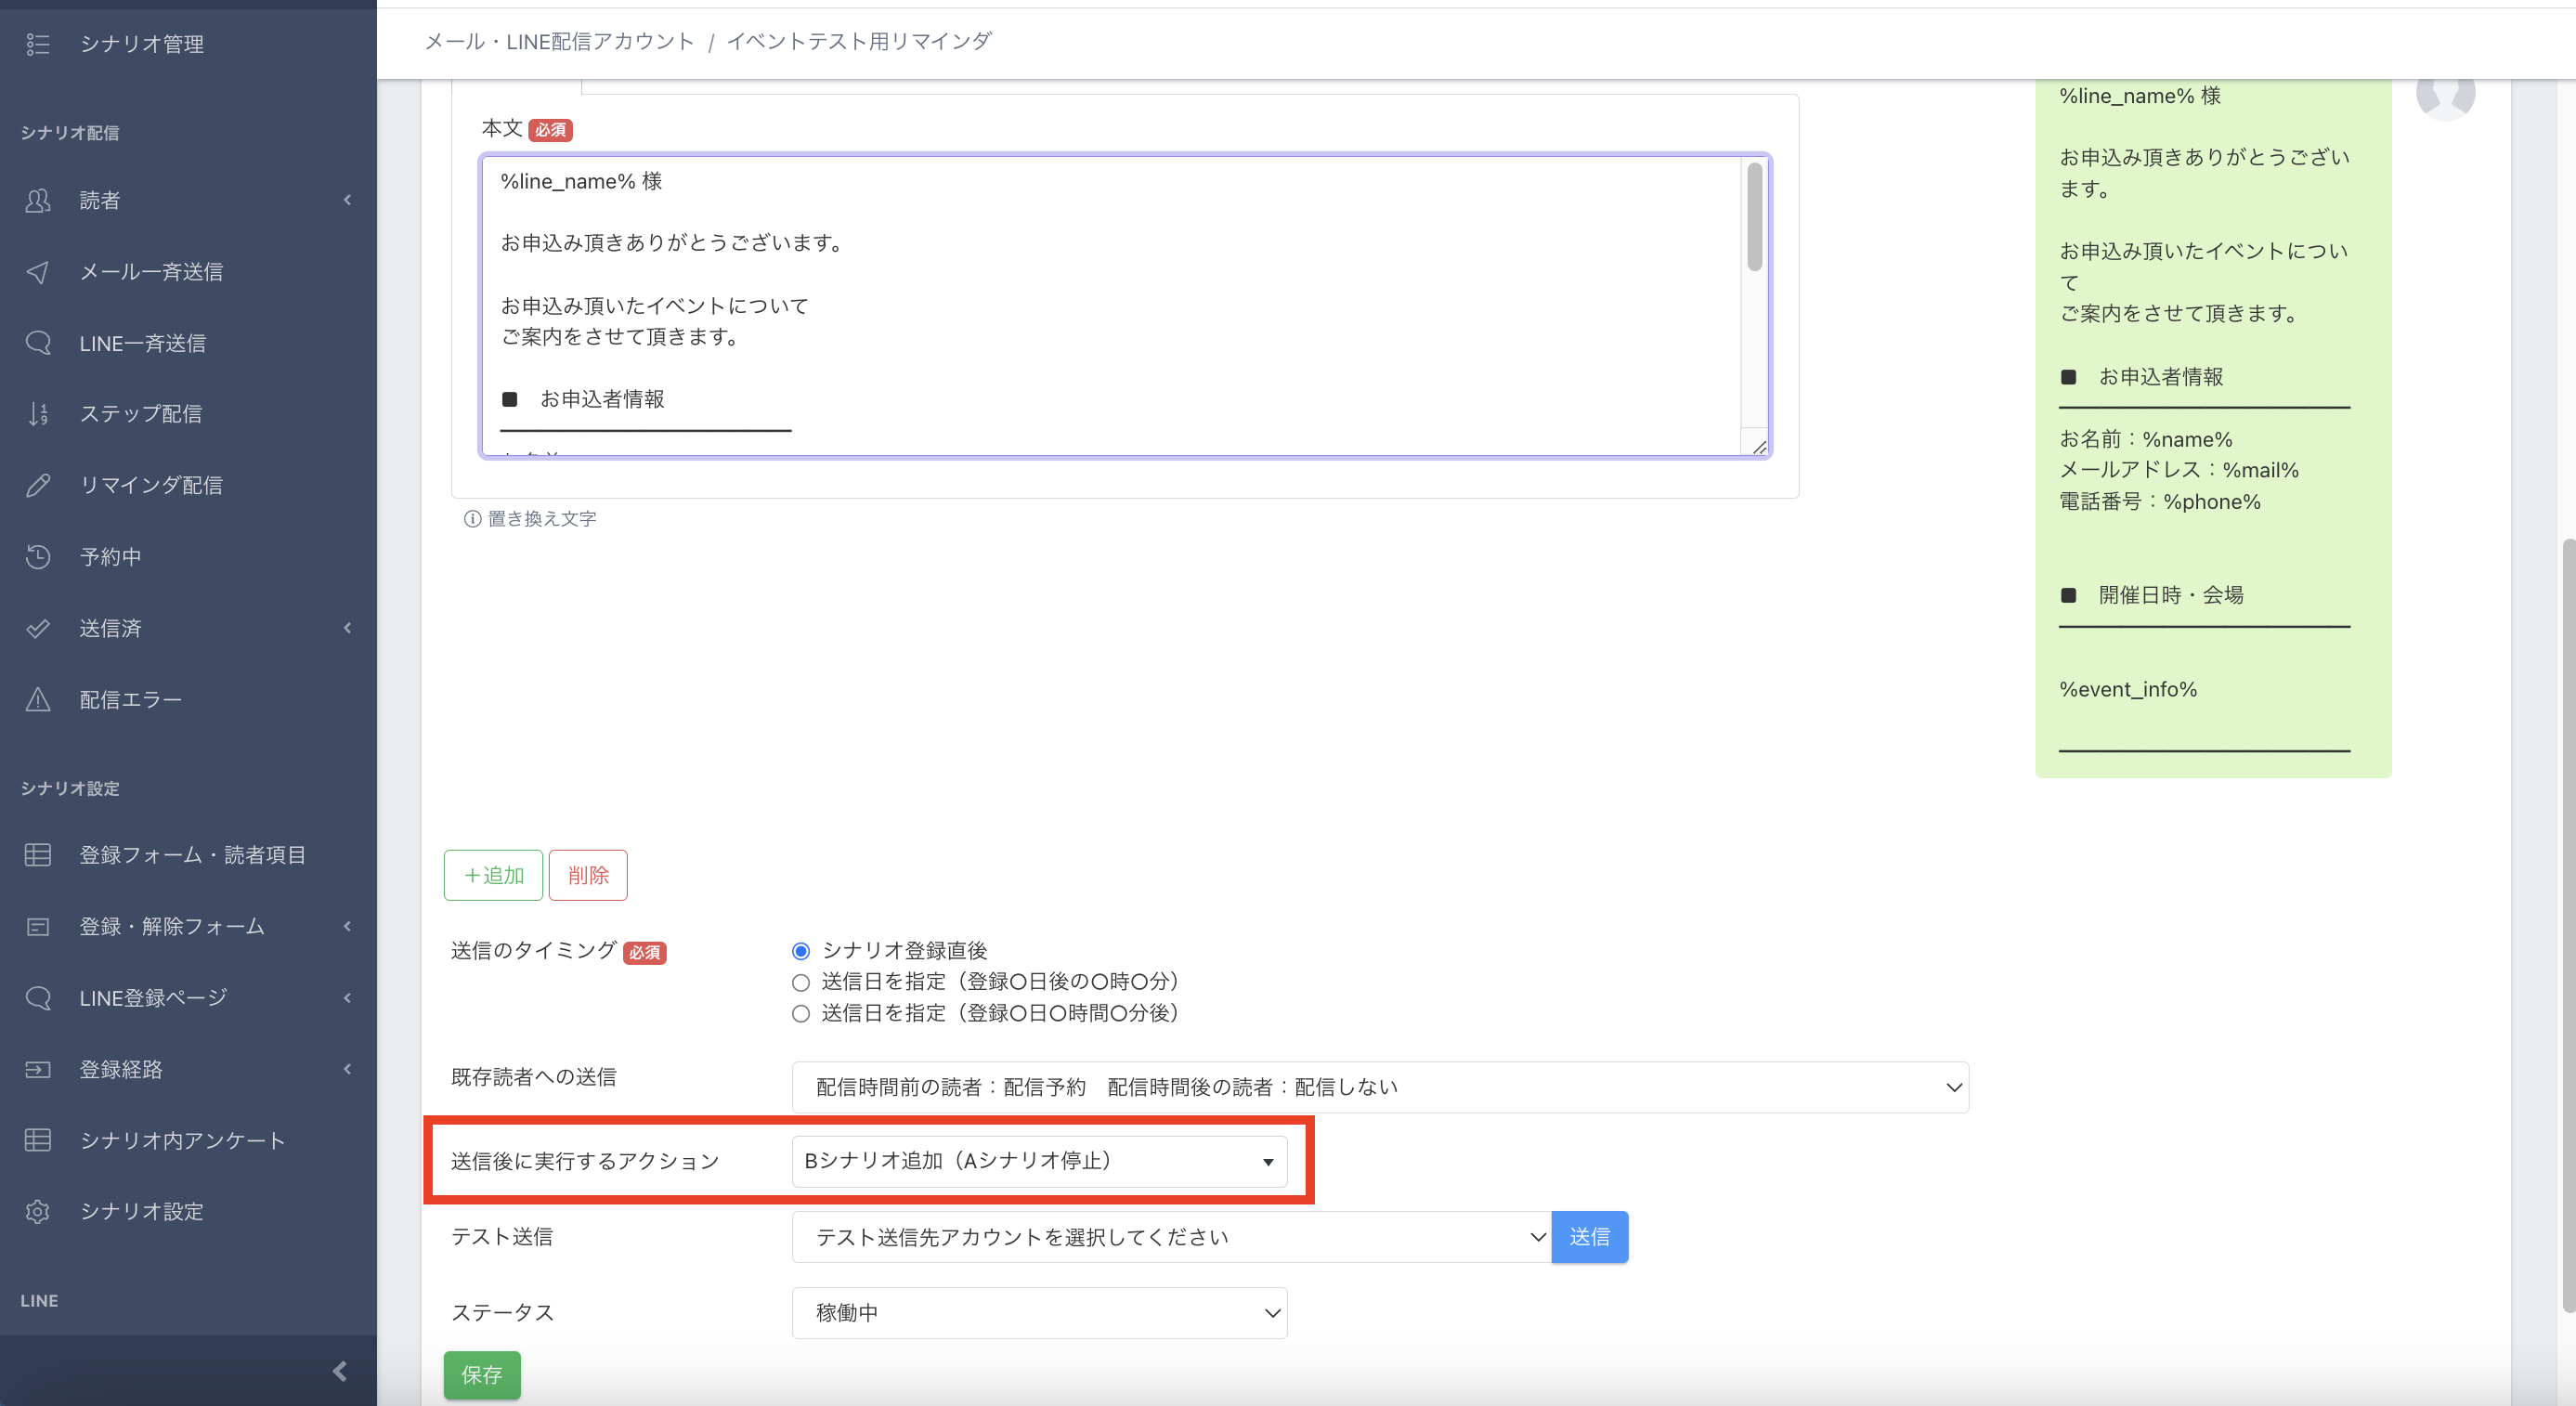This screenshot has height=1406, width=2576.
Task: Select シナリオ登録直後 radio option
Action: click(800, 951)
